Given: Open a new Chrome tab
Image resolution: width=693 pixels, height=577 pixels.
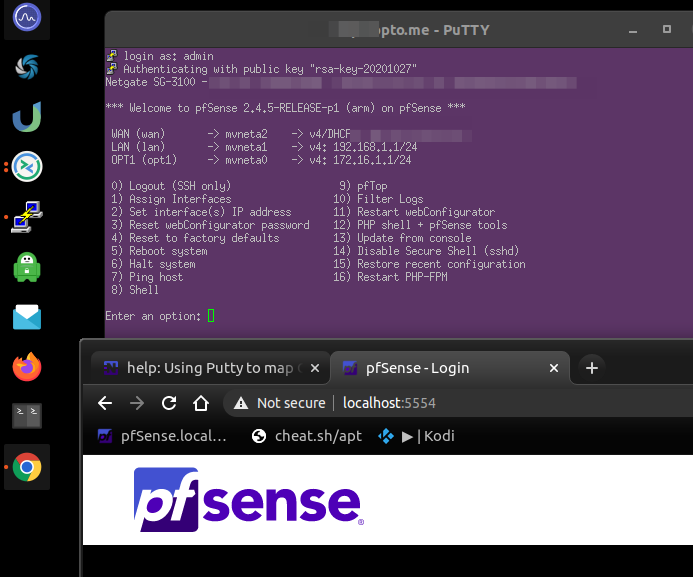Looking at the screenshot, I should pyautogui.click(x=592, y=368).
